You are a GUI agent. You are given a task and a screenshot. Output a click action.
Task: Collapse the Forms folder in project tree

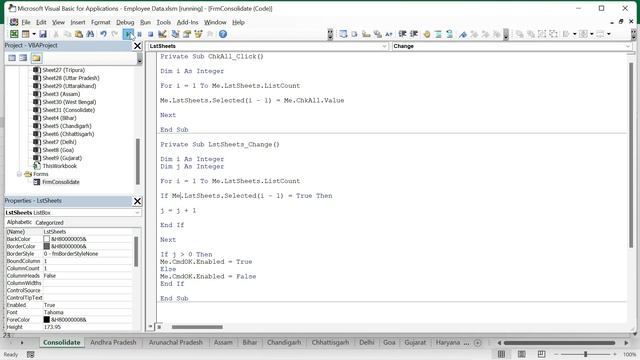19,174
